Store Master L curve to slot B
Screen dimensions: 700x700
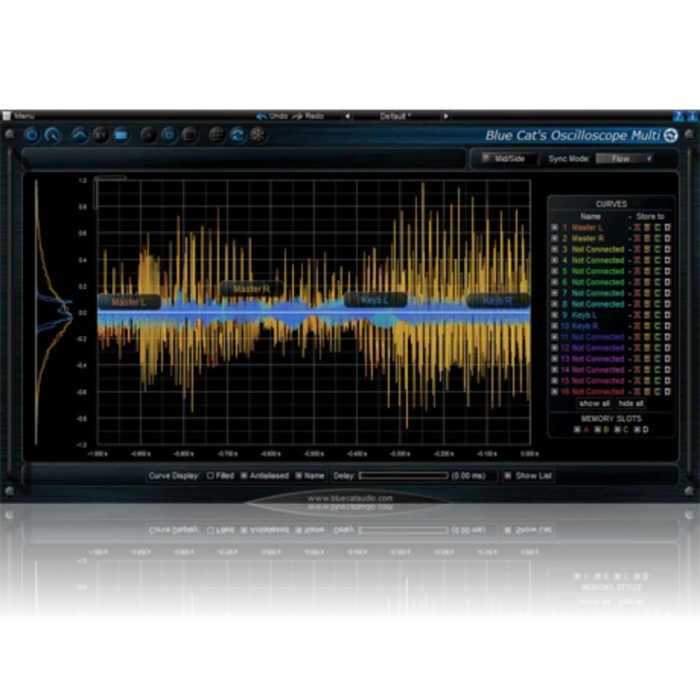click(x=647, y=228)
